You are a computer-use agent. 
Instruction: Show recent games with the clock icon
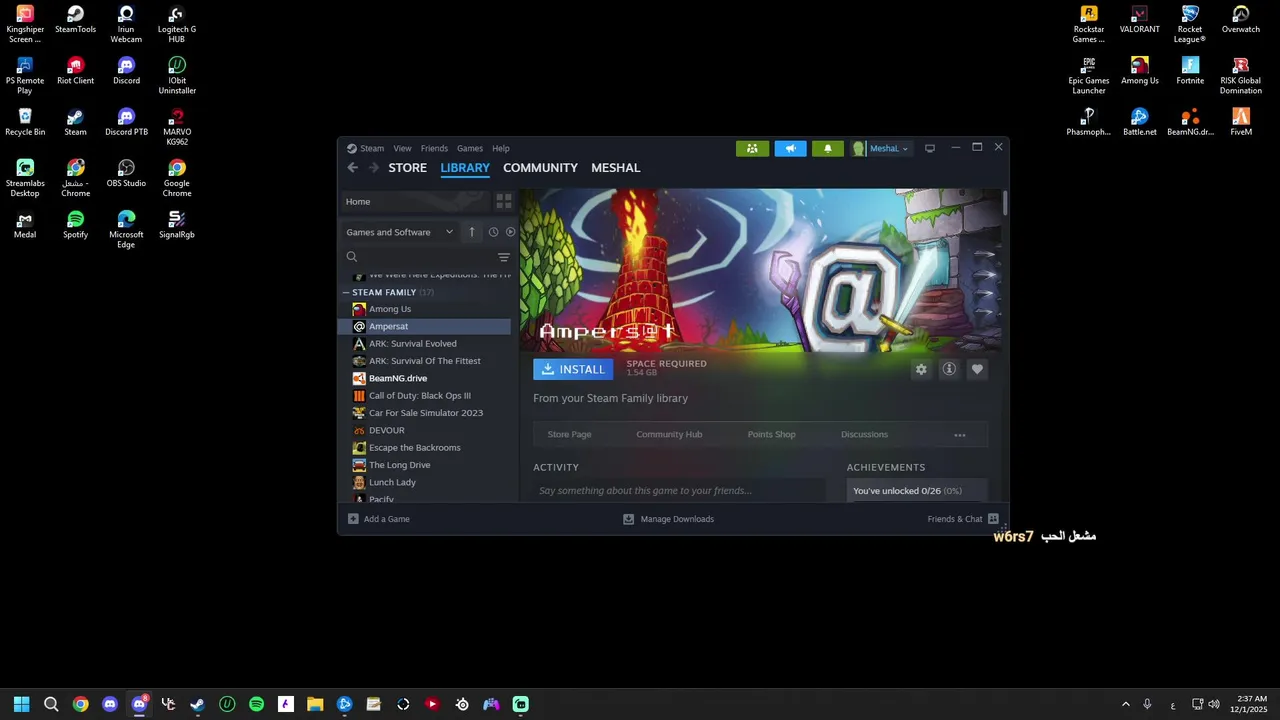493,232
